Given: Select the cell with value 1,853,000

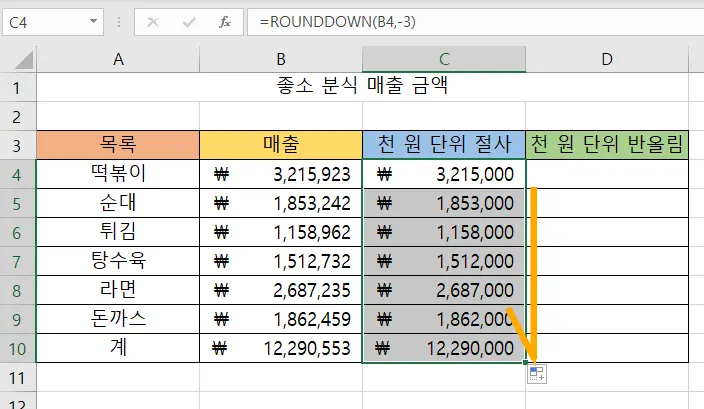Looking at the screenshot, I should (x=444, y=203).
